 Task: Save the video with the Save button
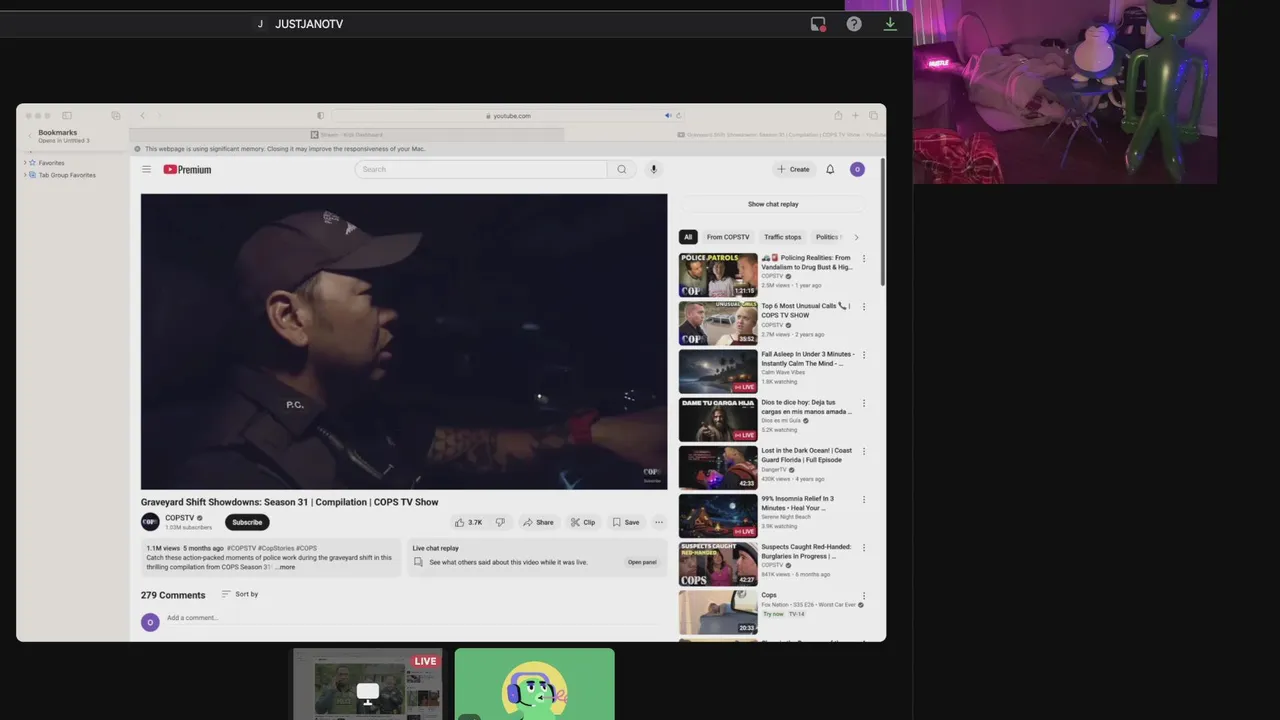[626, 522]
